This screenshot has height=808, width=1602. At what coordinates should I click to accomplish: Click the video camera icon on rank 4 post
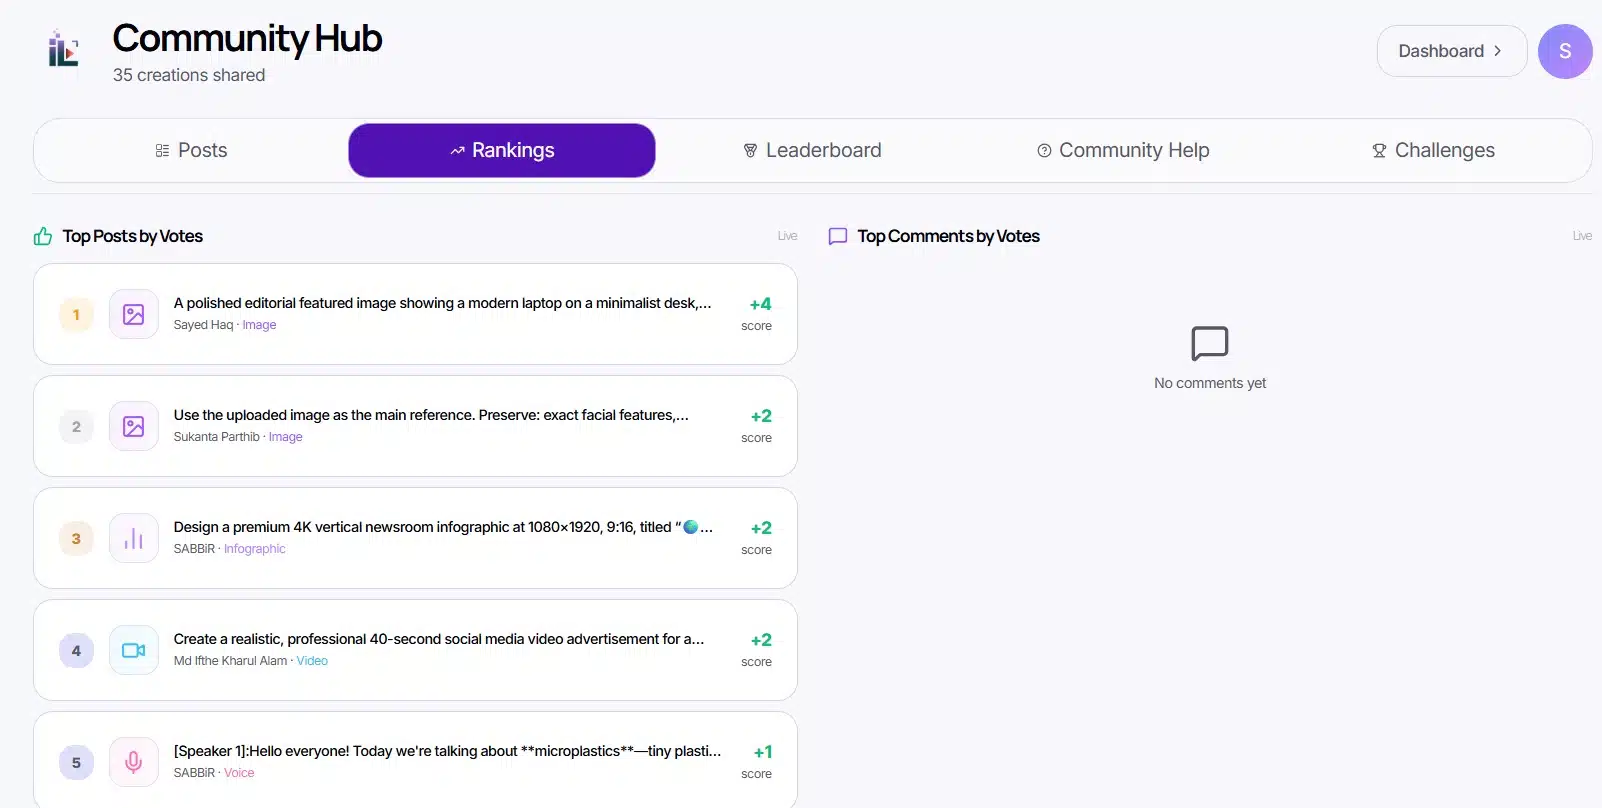(134, 650)
